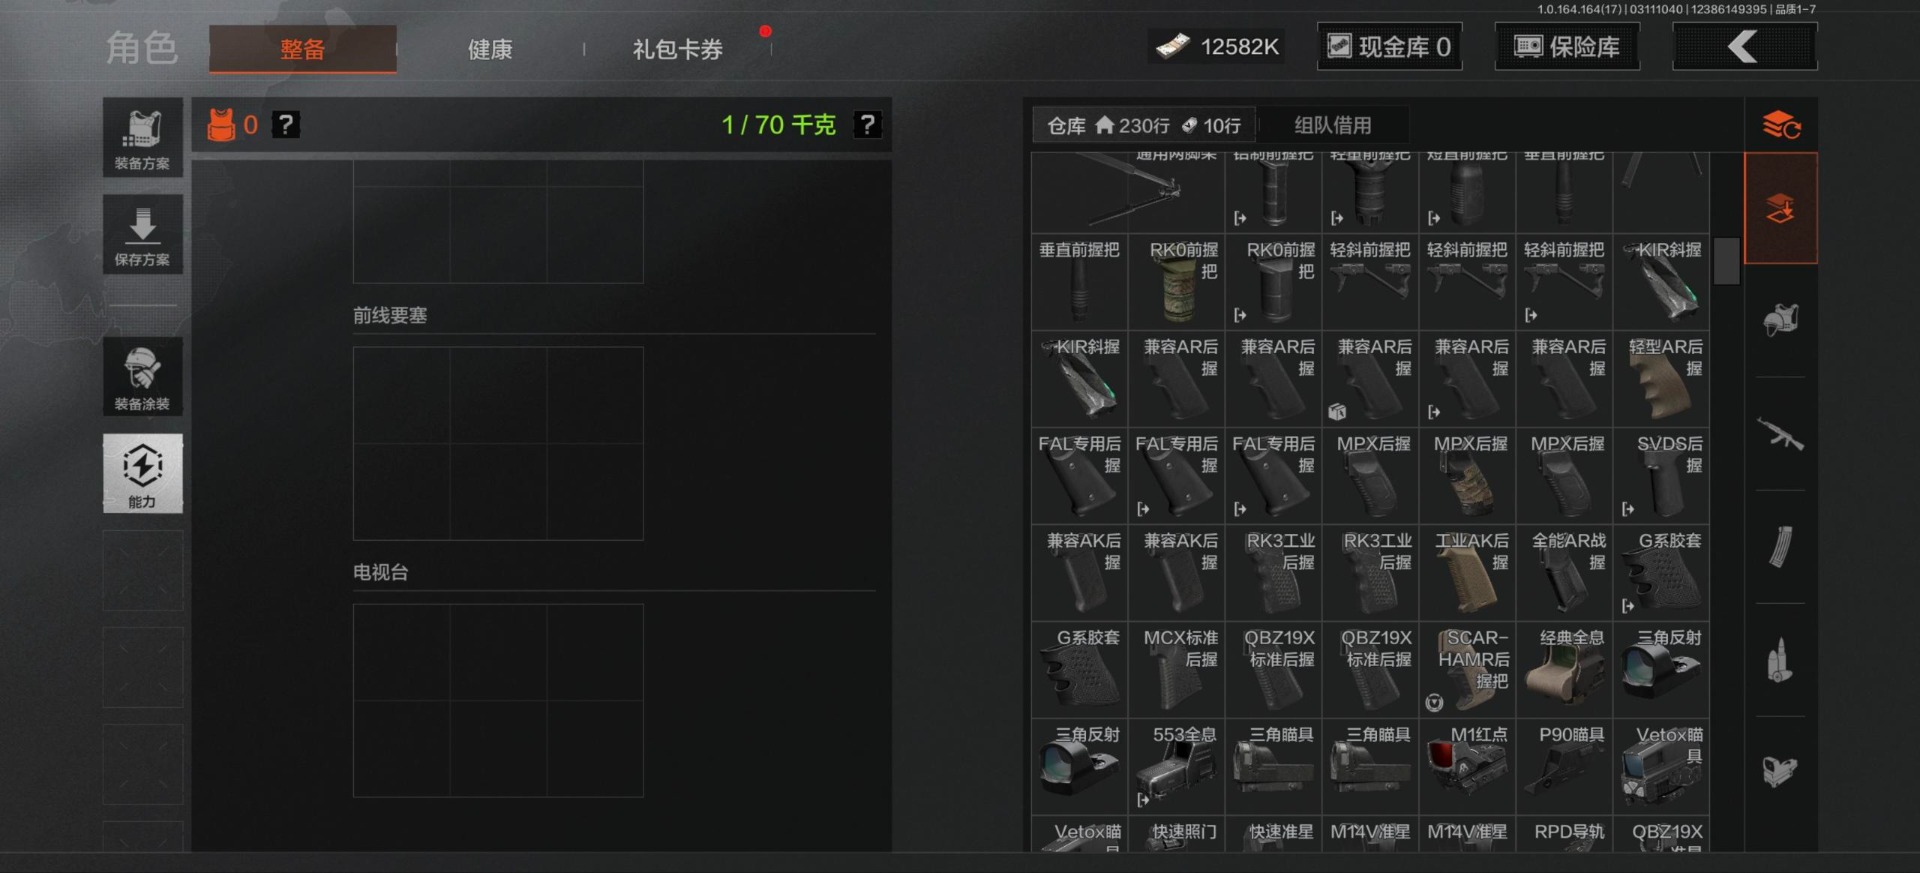
Task: Filter storage by rifle weapon category
Action: tap(1780, 434)
